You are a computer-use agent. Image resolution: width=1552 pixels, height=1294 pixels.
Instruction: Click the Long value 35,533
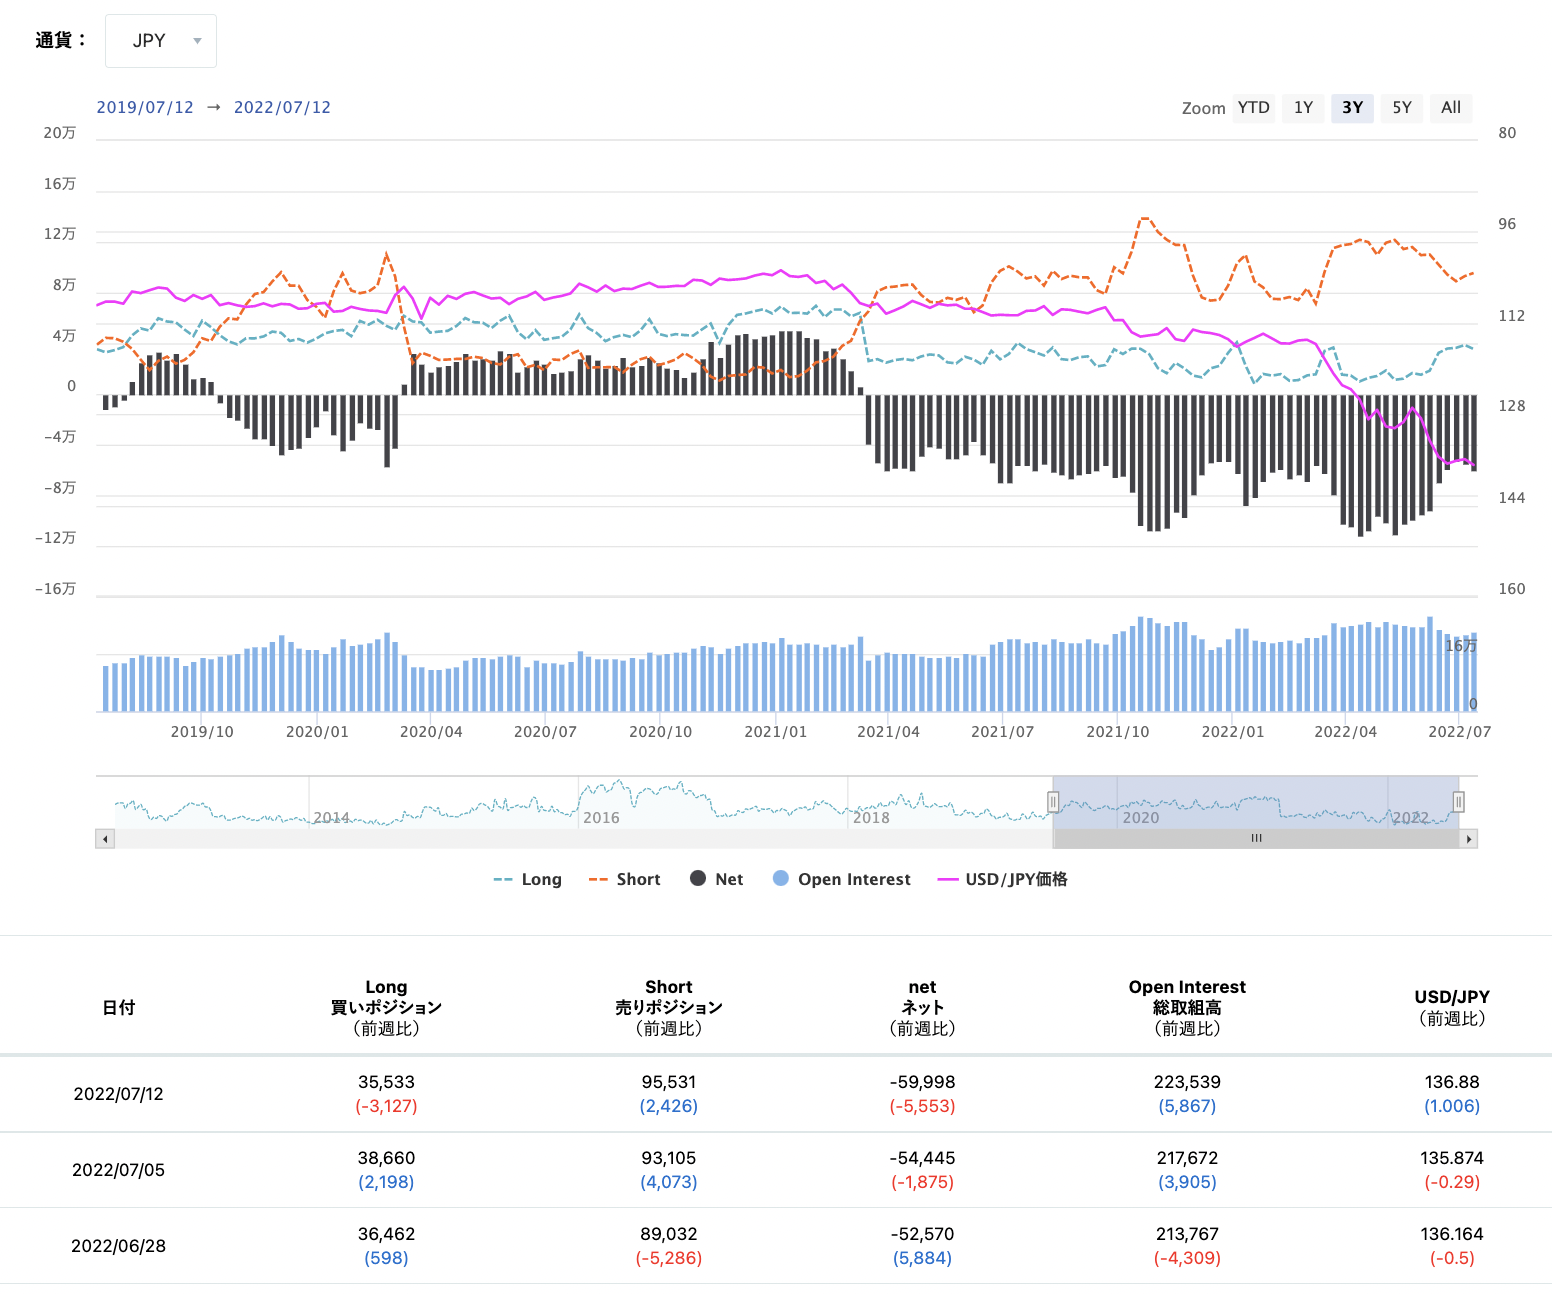(x=386, y=1082)
